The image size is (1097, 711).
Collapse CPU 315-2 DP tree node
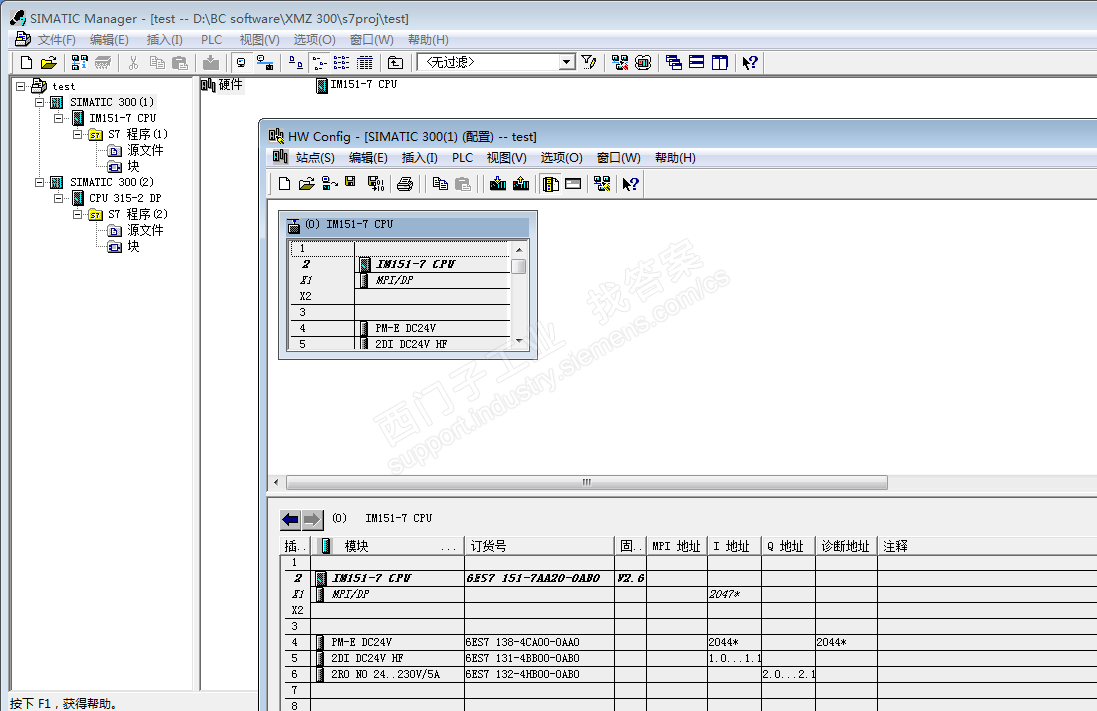click(x=59, y=198)
